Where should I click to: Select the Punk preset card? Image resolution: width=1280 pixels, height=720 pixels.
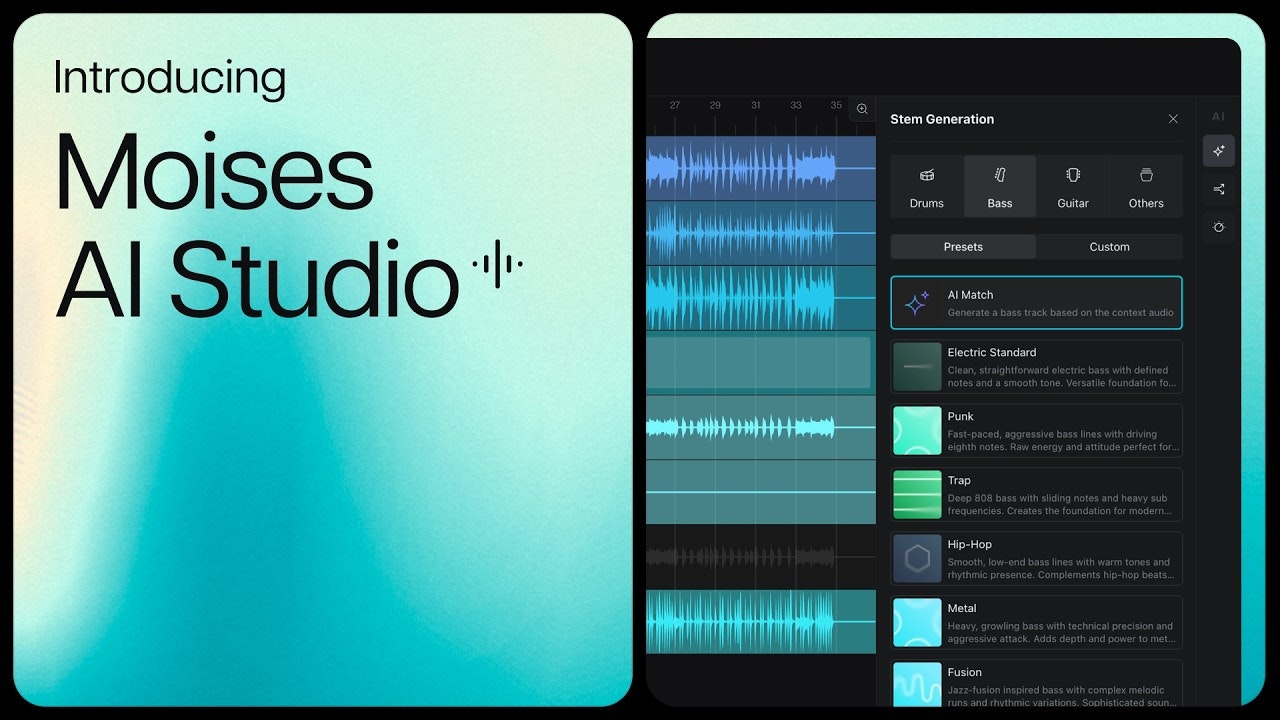[1036, 430]
